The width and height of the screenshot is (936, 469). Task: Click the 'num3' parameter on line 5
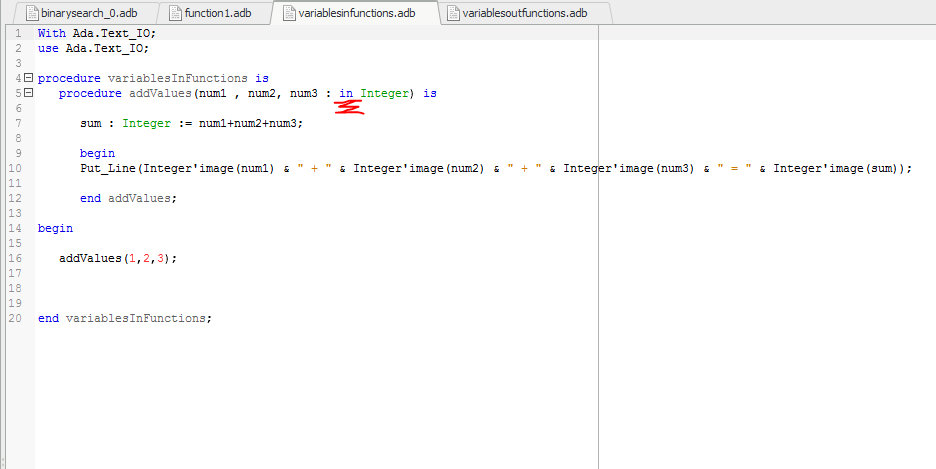point(303,94)
